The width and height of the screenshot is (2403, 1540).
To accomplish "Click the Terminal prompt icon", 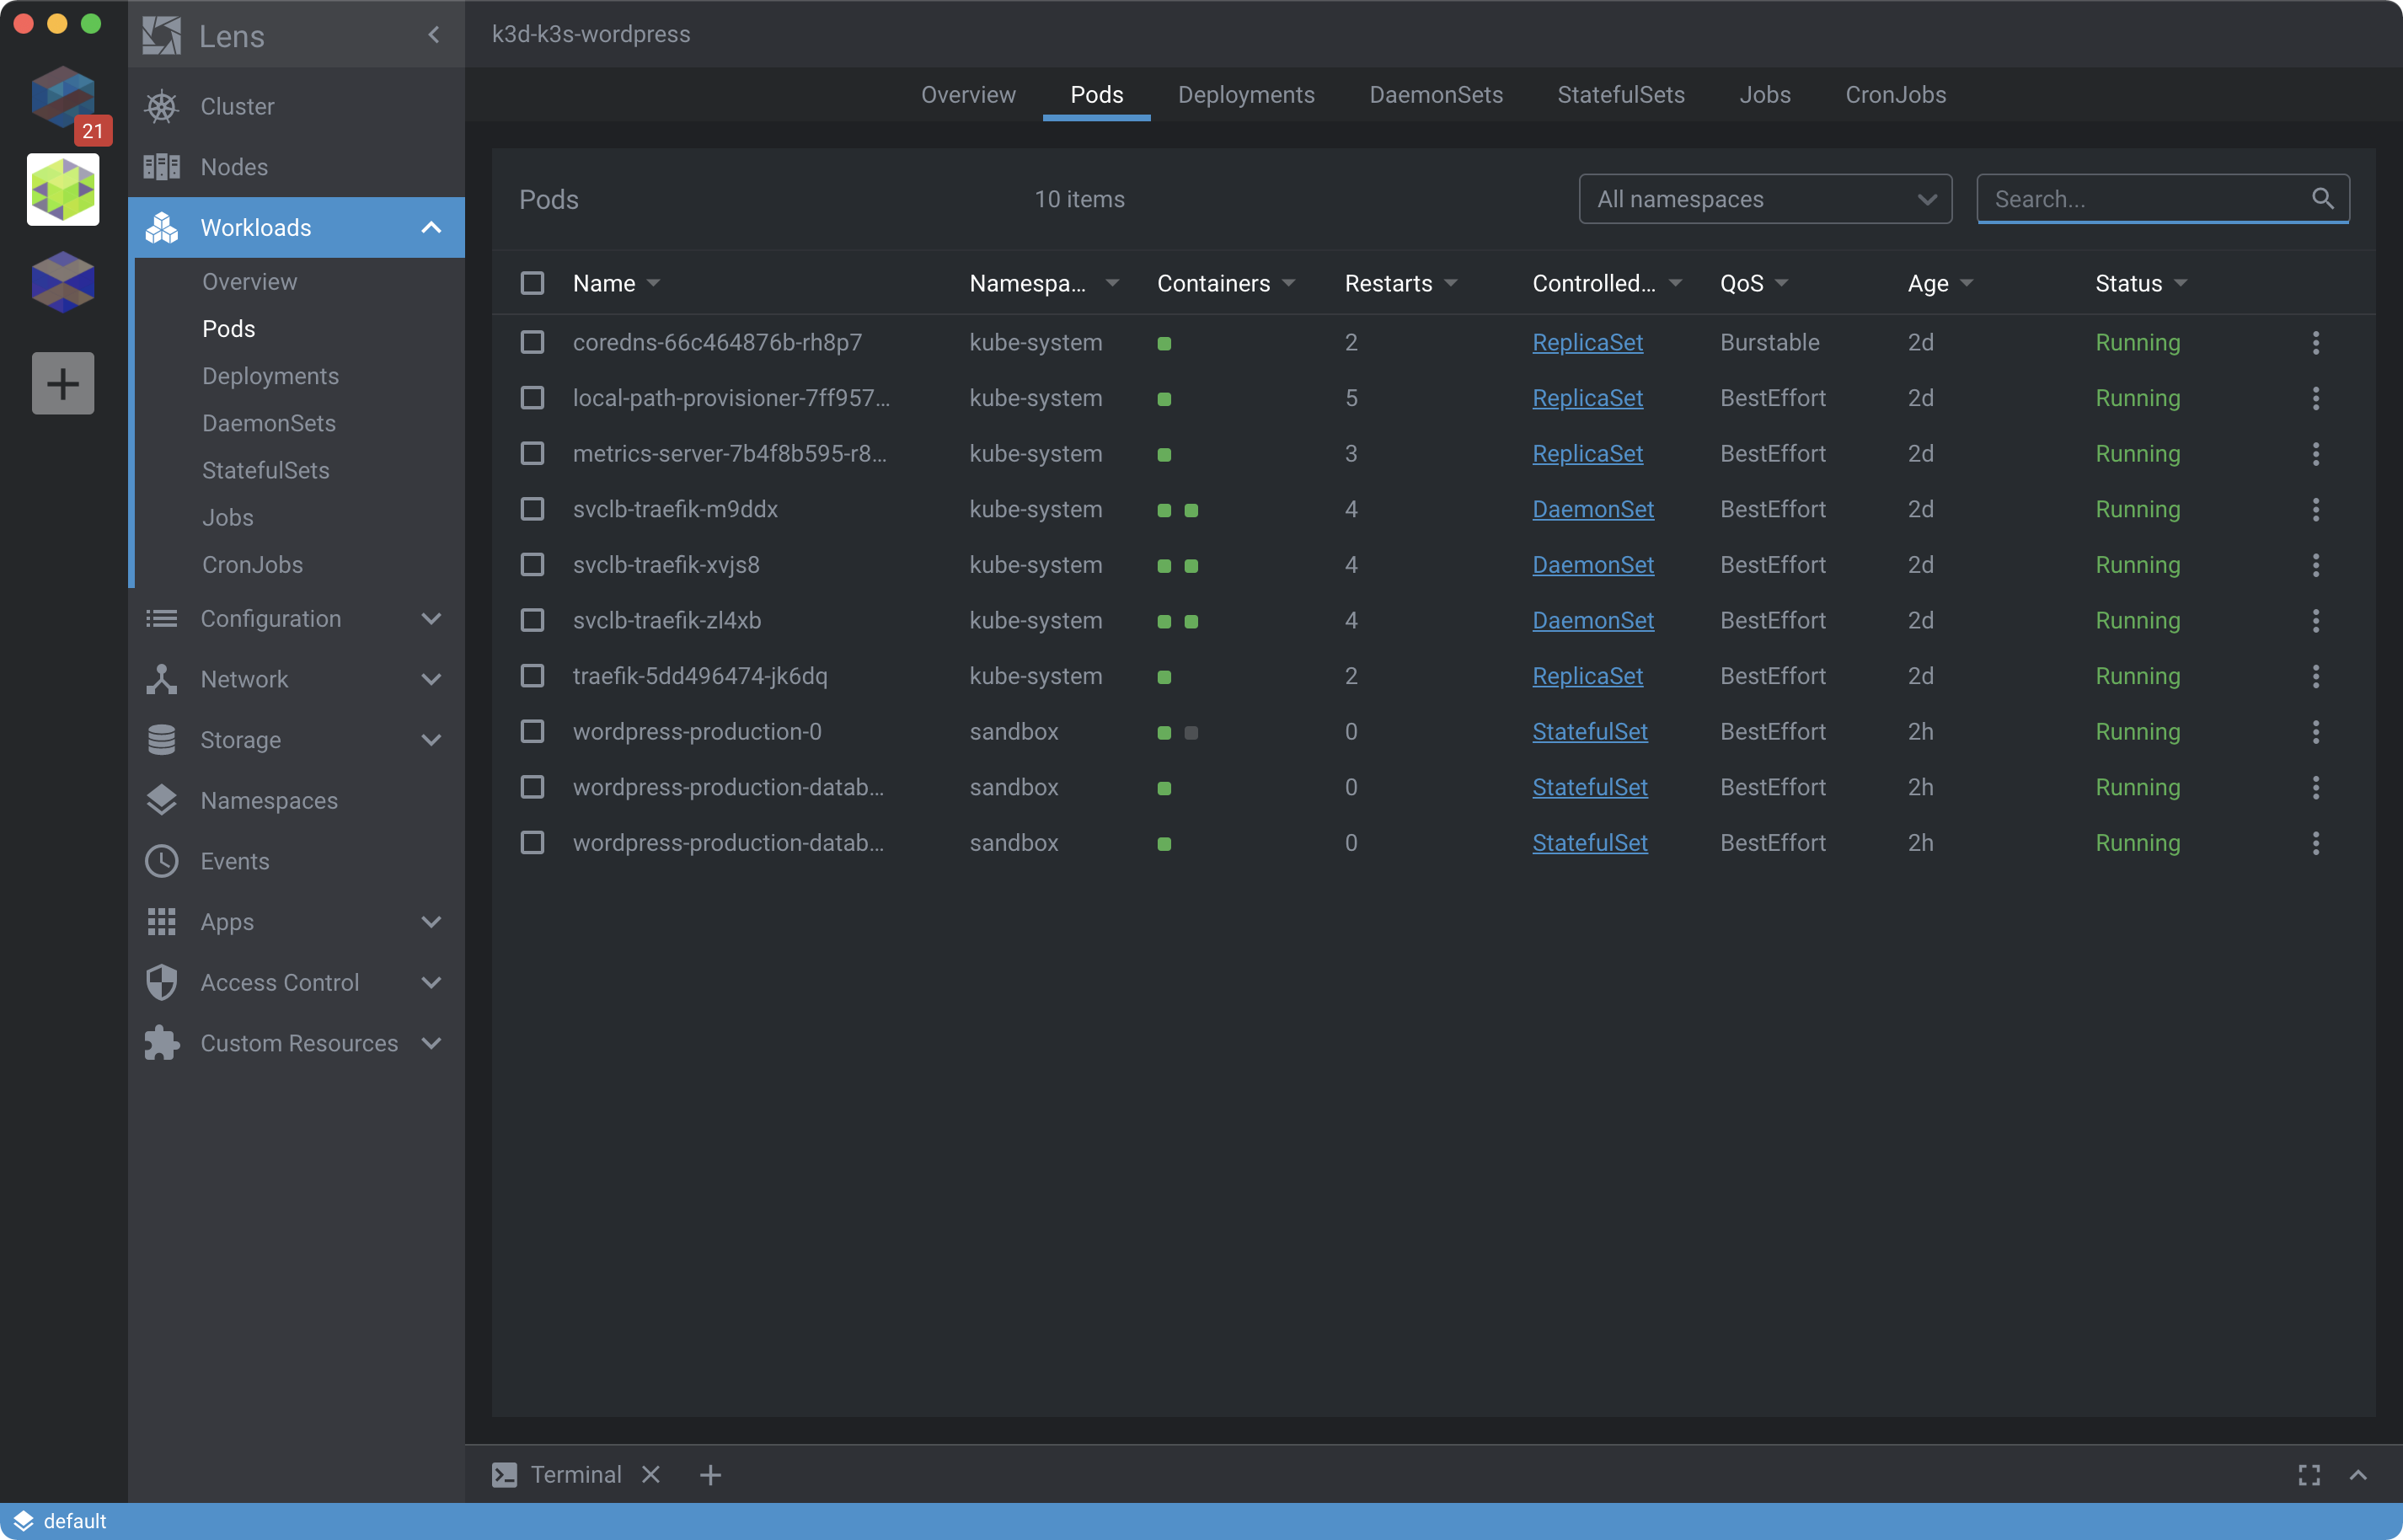I will [505, 1474].
